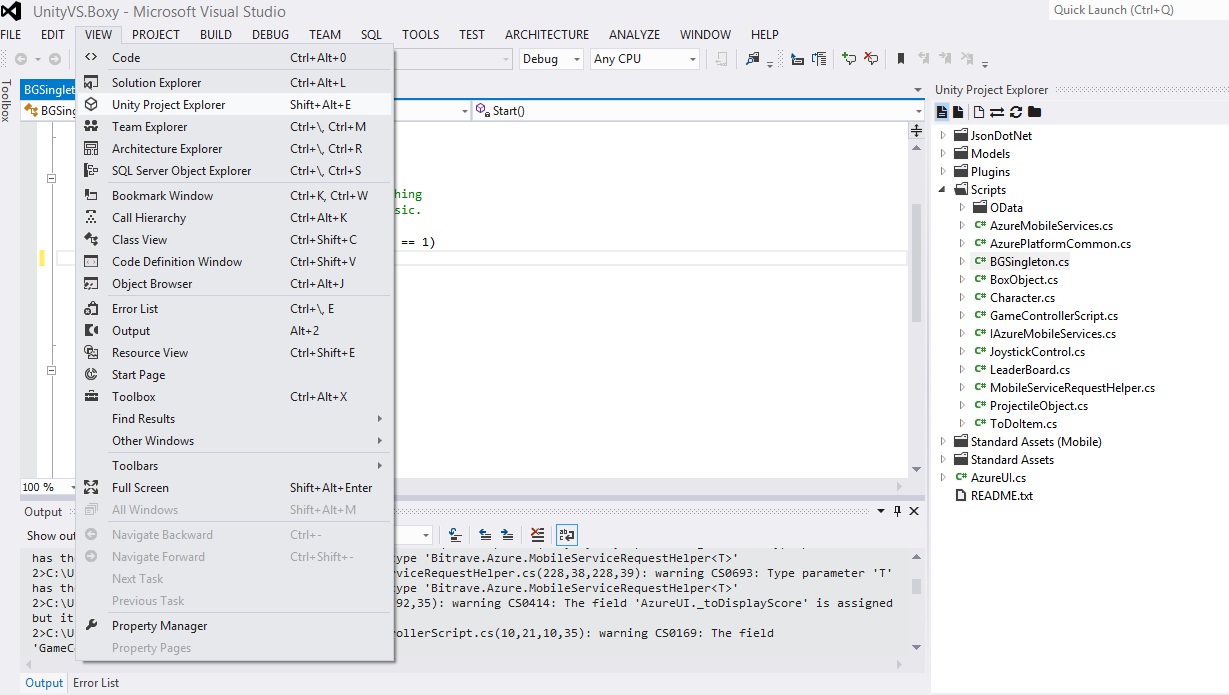1229x695 pixels.
Task: Expand the JsonDotNet folder
Action: click(943, 136)
